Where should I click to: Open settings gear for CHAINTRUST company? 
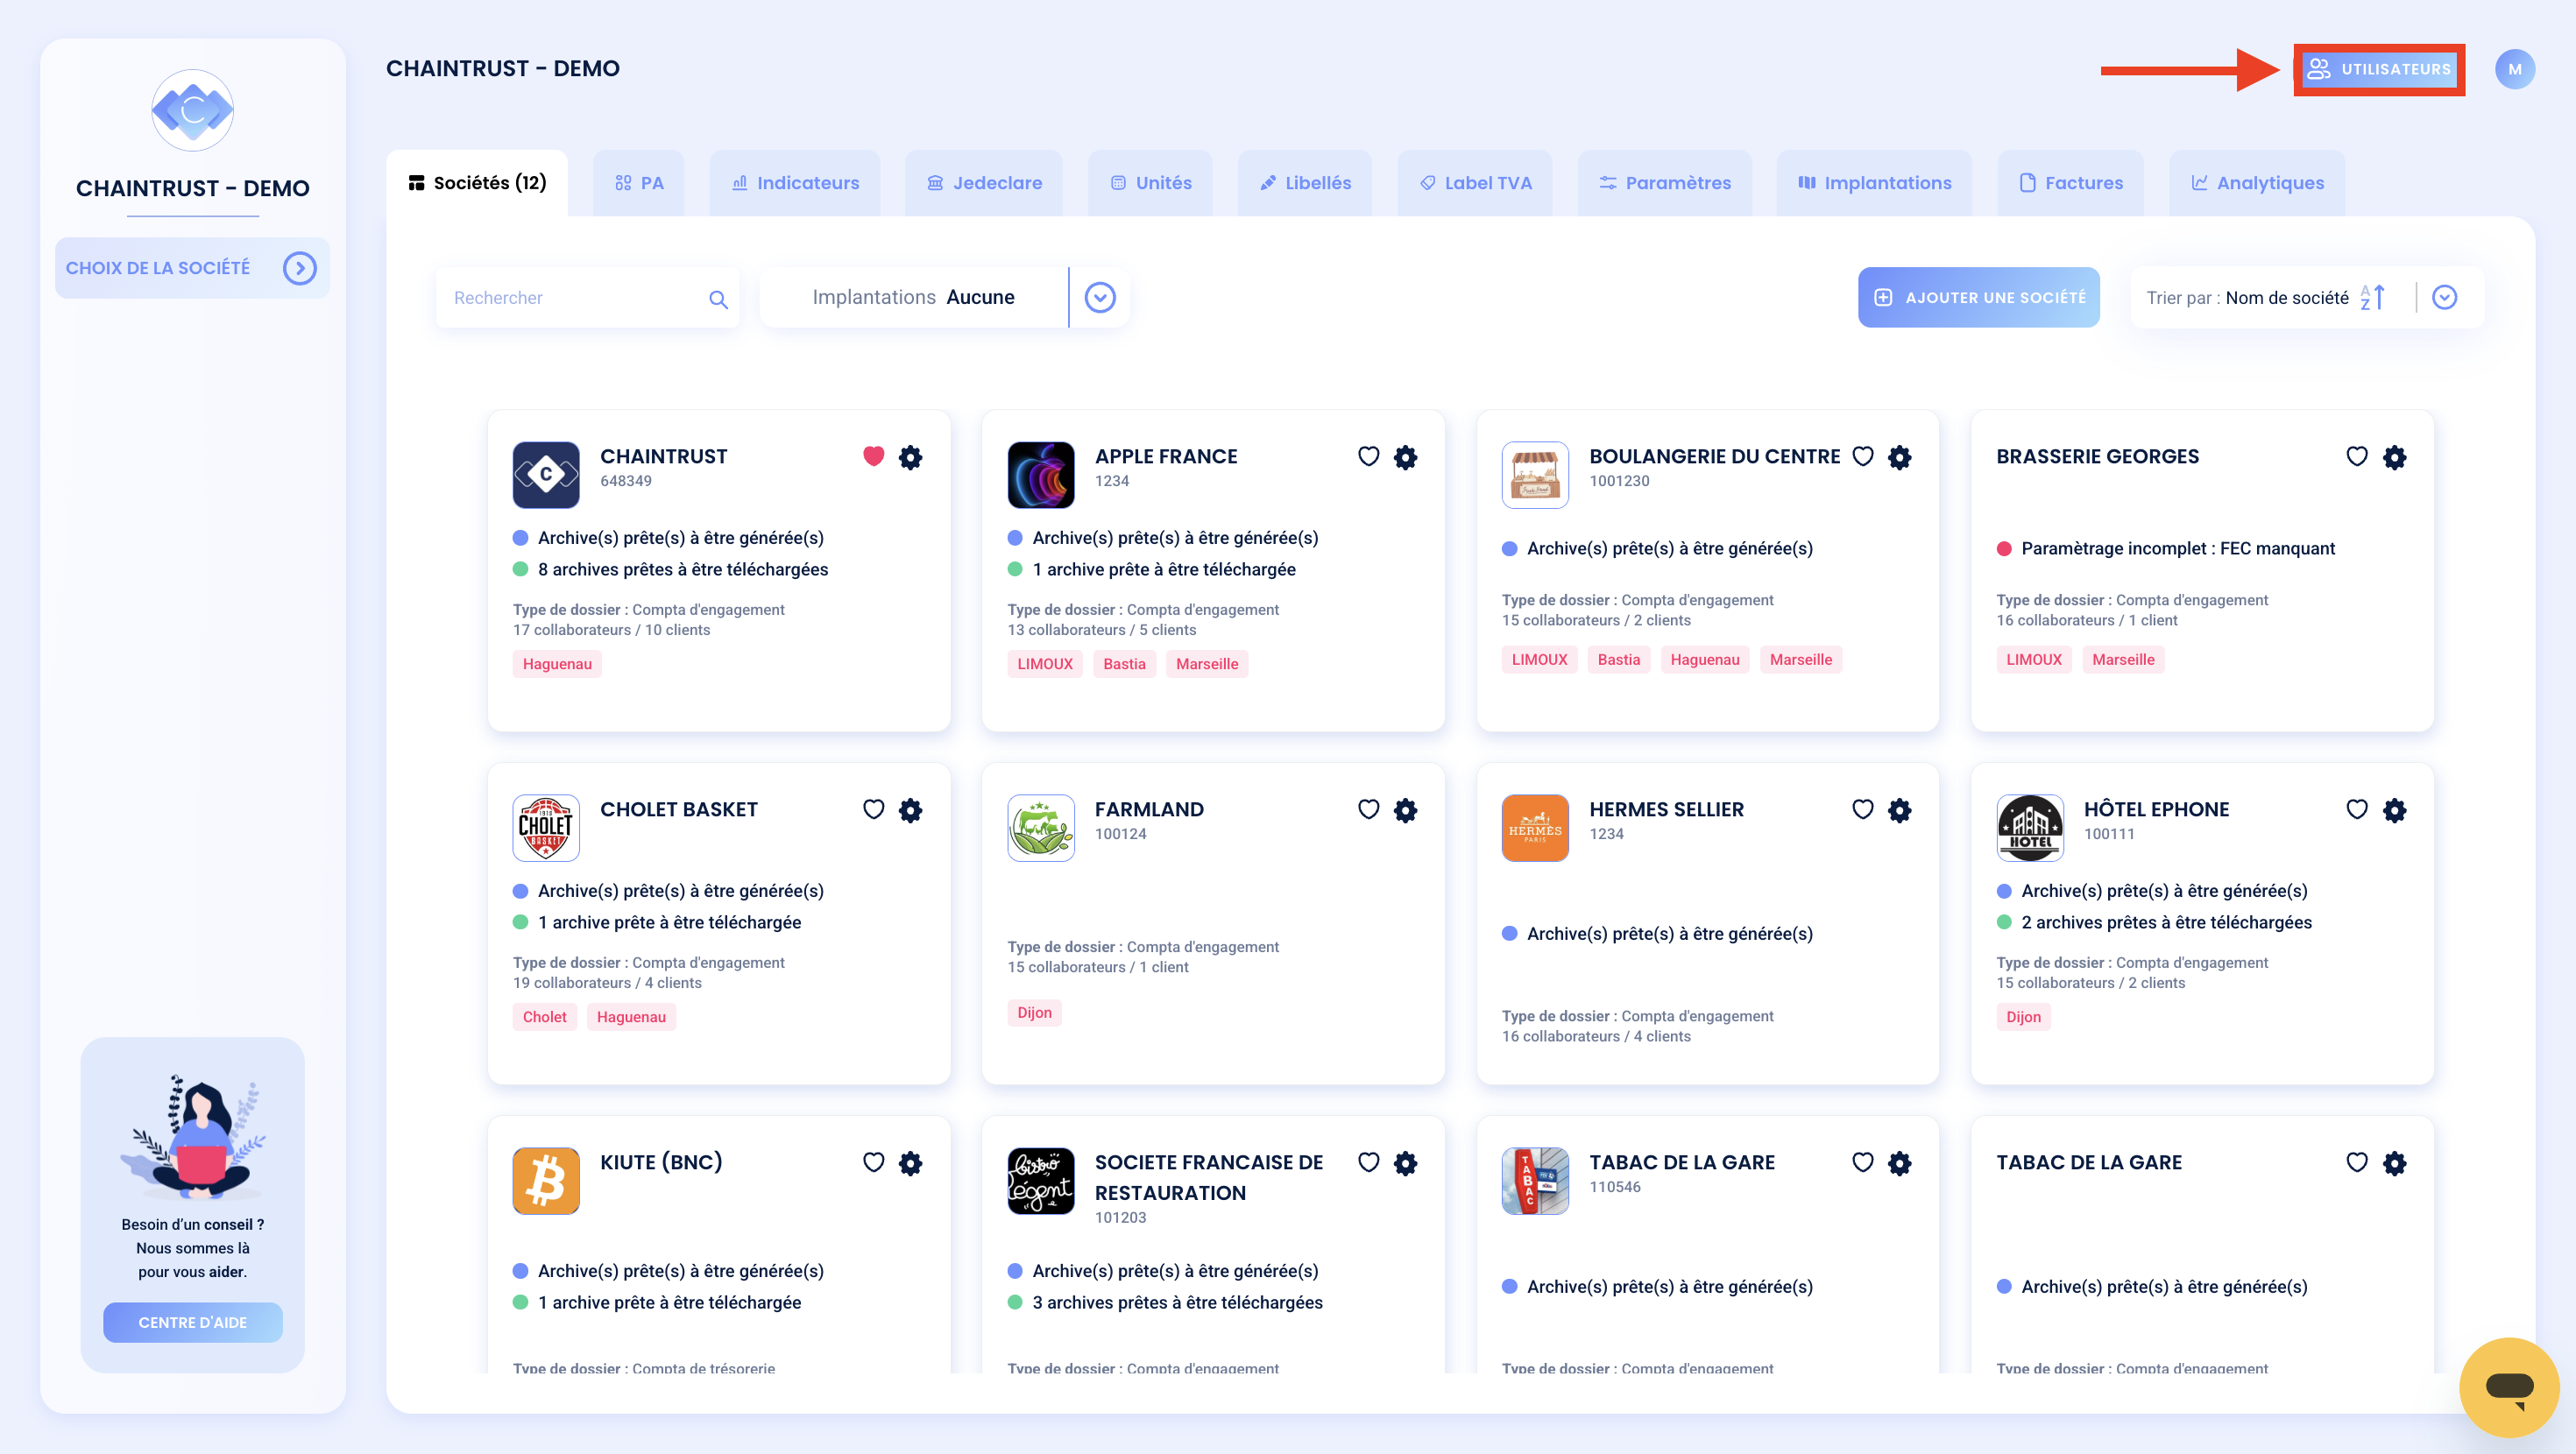[910, 457]
